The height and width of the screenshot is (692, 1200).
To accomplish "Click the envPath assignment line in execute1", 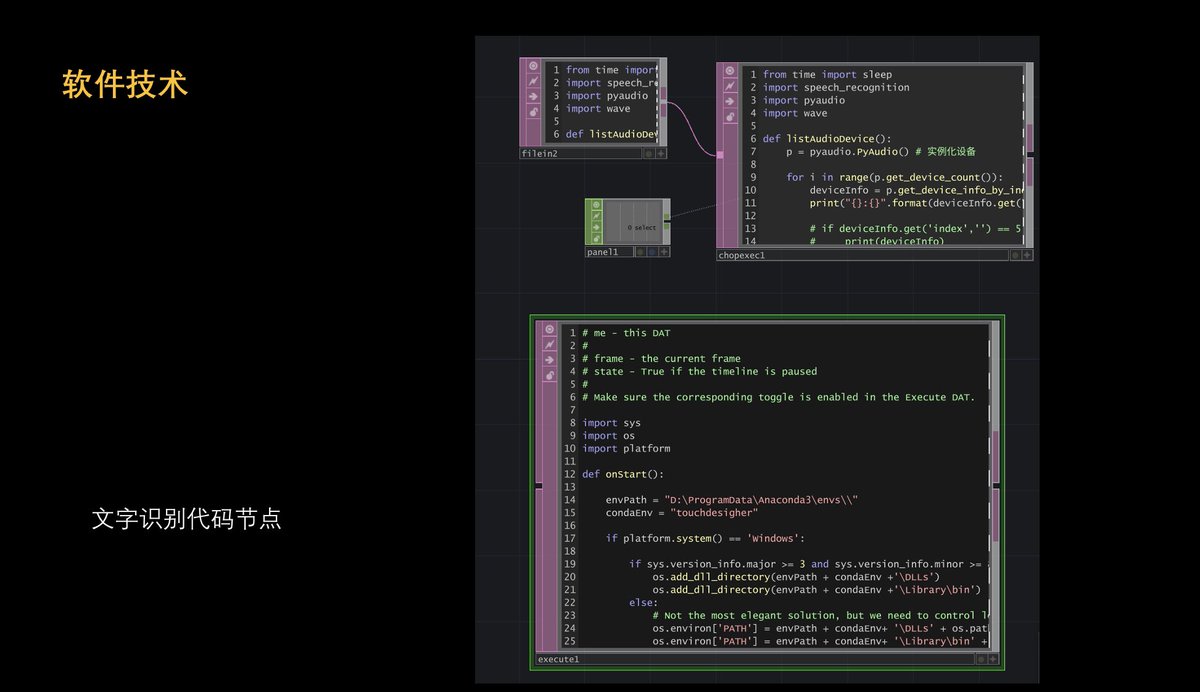I will [732, 500].
